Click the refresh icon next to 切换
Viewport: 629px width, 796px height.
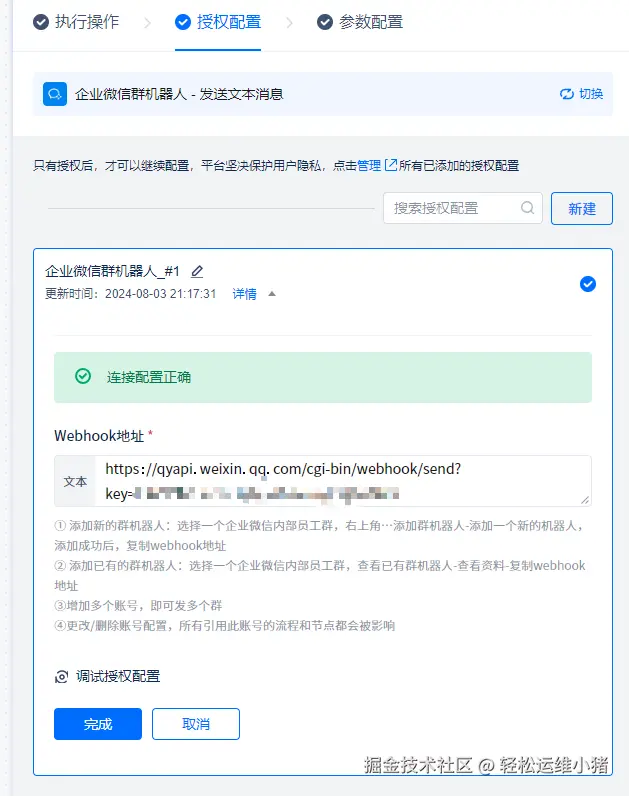tap(567, 94)
